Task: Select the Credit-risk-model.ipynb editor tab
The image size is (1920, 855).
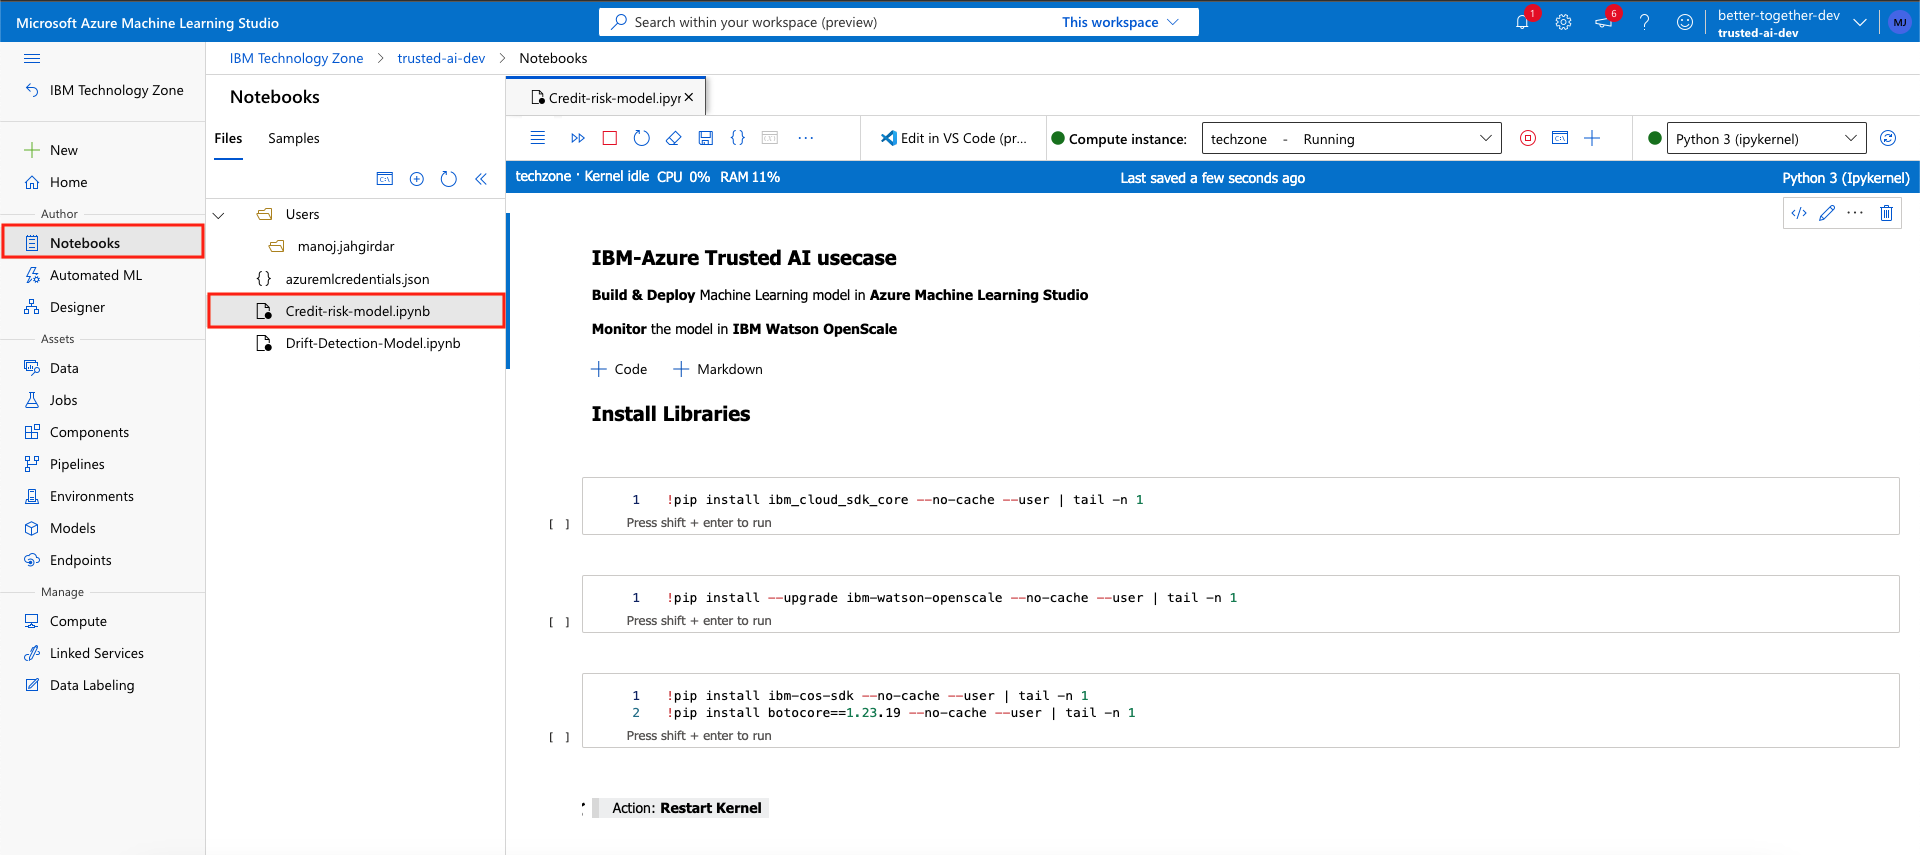Action: pos(605,98)
